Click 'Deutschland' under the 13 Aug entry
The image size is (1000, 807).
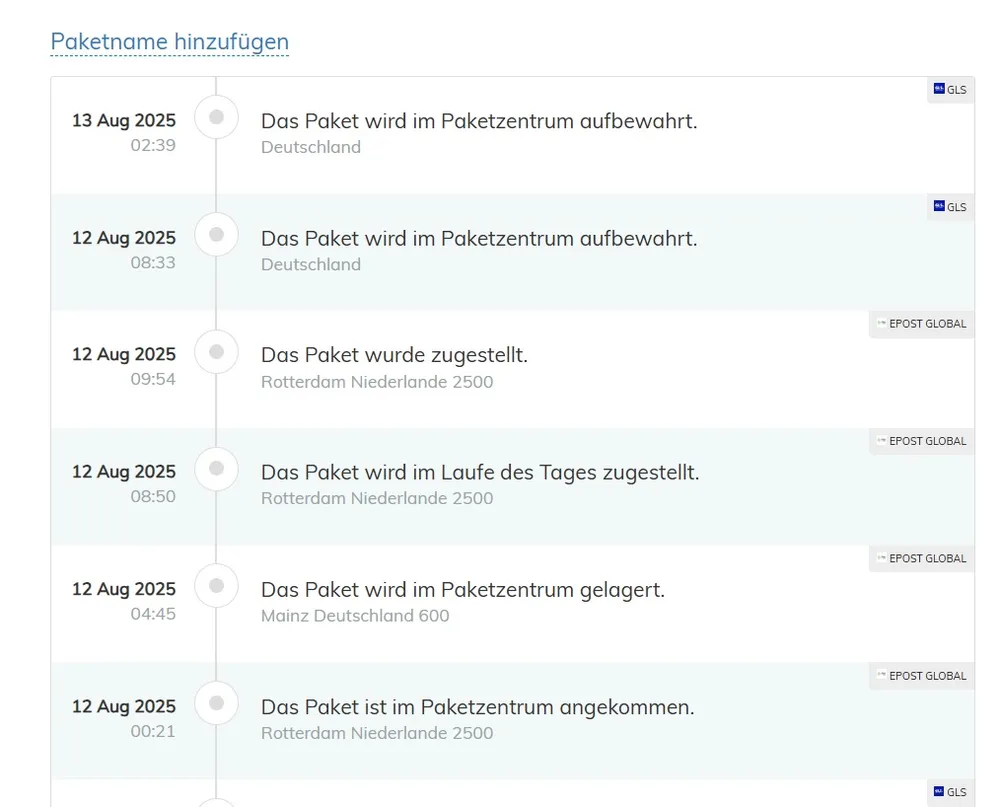click(311, 147)
